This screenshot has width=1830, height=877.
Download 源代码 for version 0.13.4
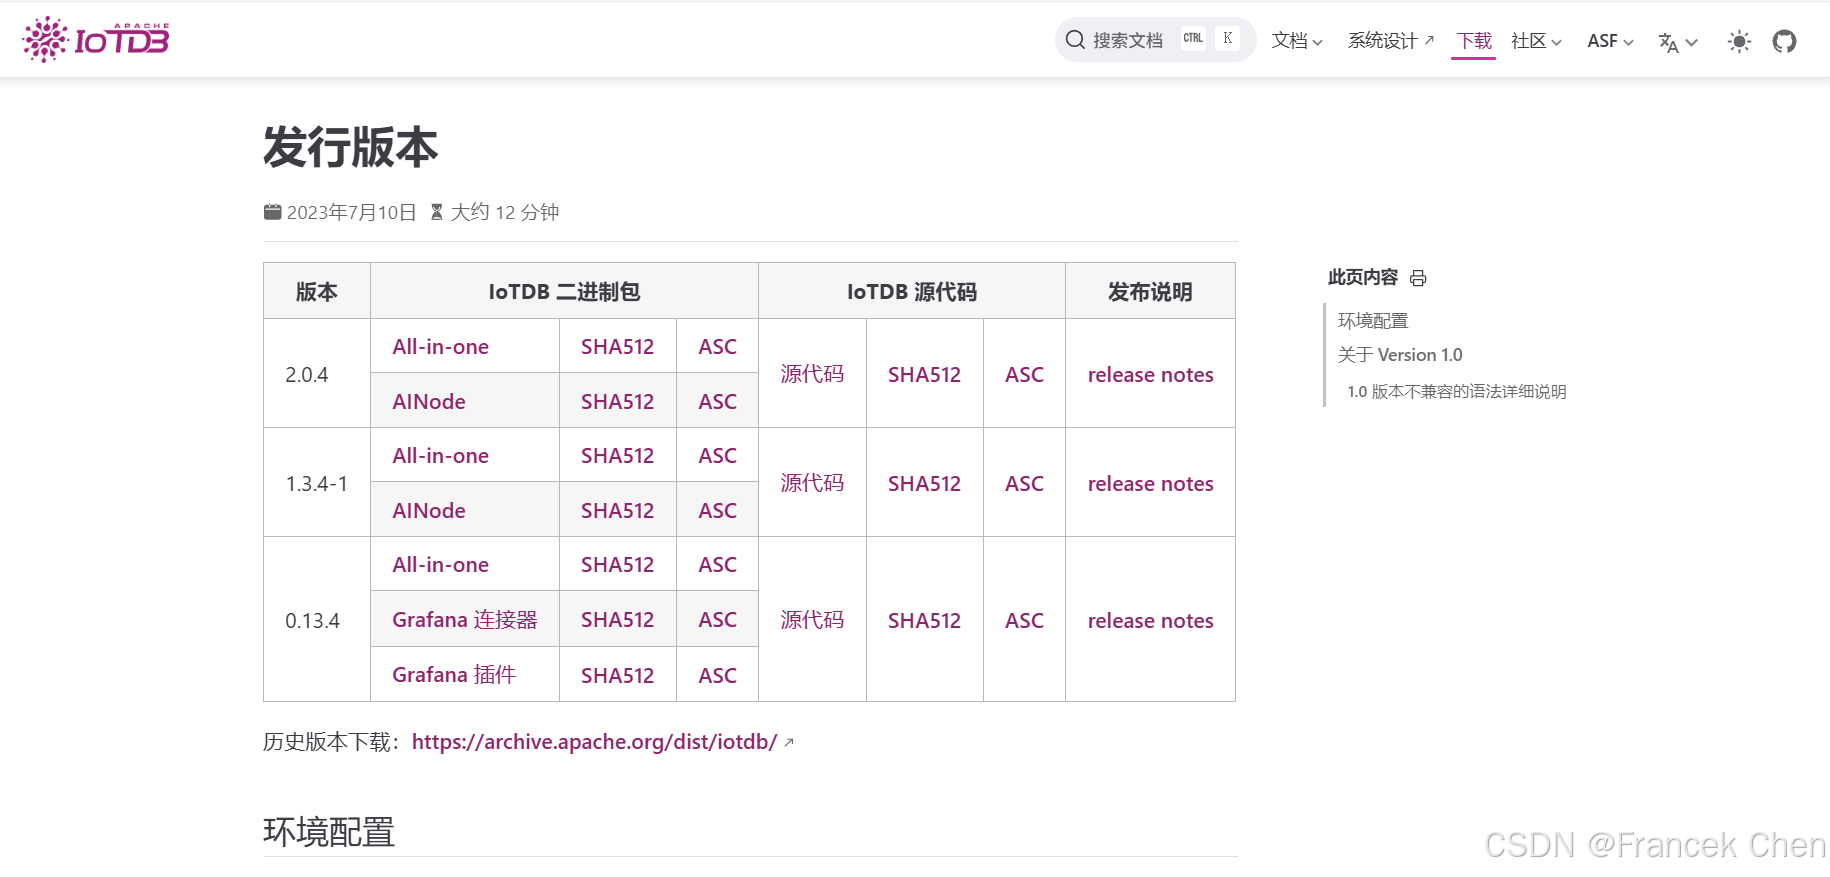click(x=811, y=620)
